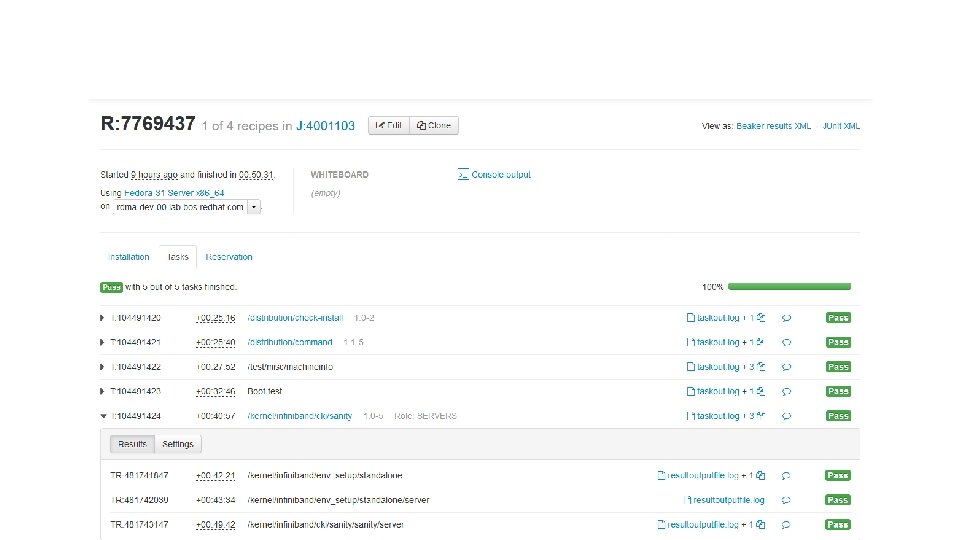
Task: View as JUnit XML
Action: click(x=841, y=126)
